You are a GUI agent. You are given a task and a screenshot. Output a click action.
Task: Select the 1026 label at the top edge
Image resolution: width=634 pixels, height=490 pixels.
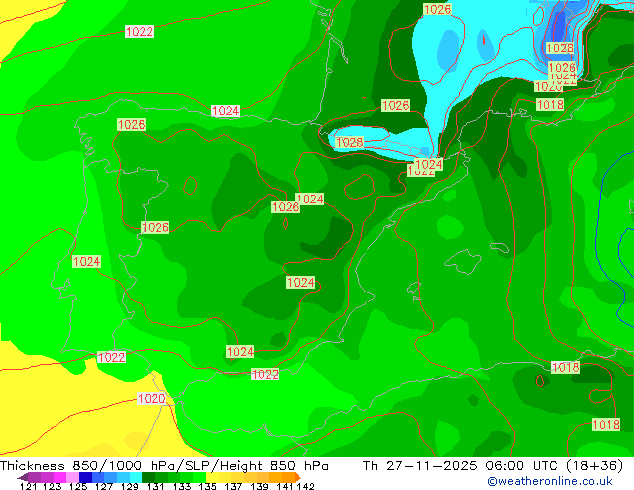point(437,9)
